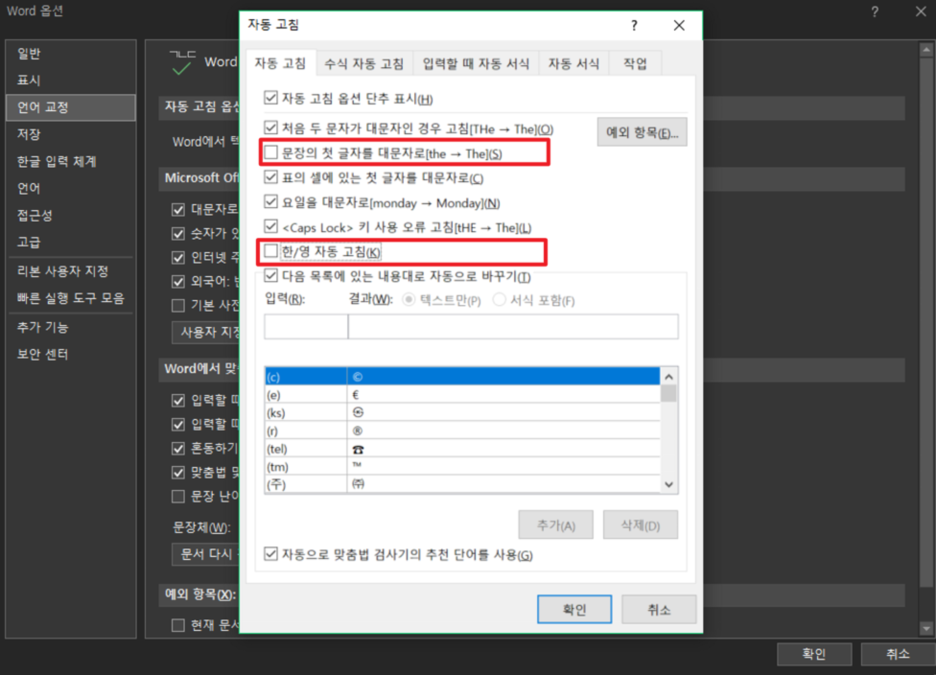Click 확인 button of Word 옵션 window
This screenshot has width=936, height=675.
(814, 654)
